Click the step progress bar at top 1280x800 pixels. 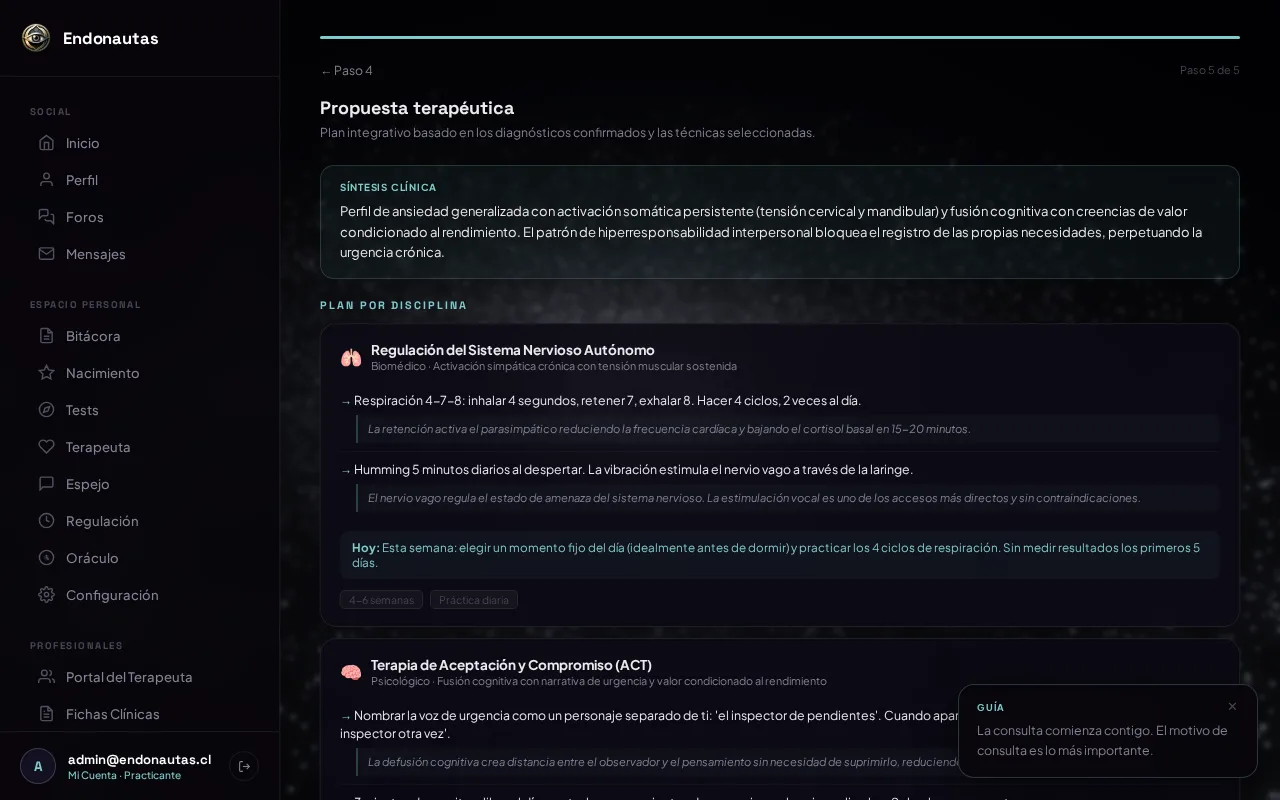pyautogui.click(x=780, y=37)
